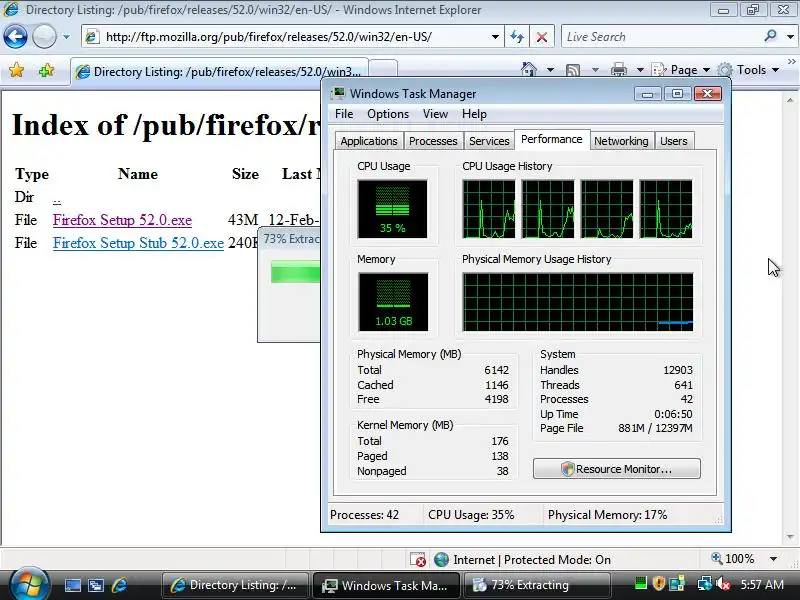
Task: Click the IE Back navigation button
Action: 15,37
